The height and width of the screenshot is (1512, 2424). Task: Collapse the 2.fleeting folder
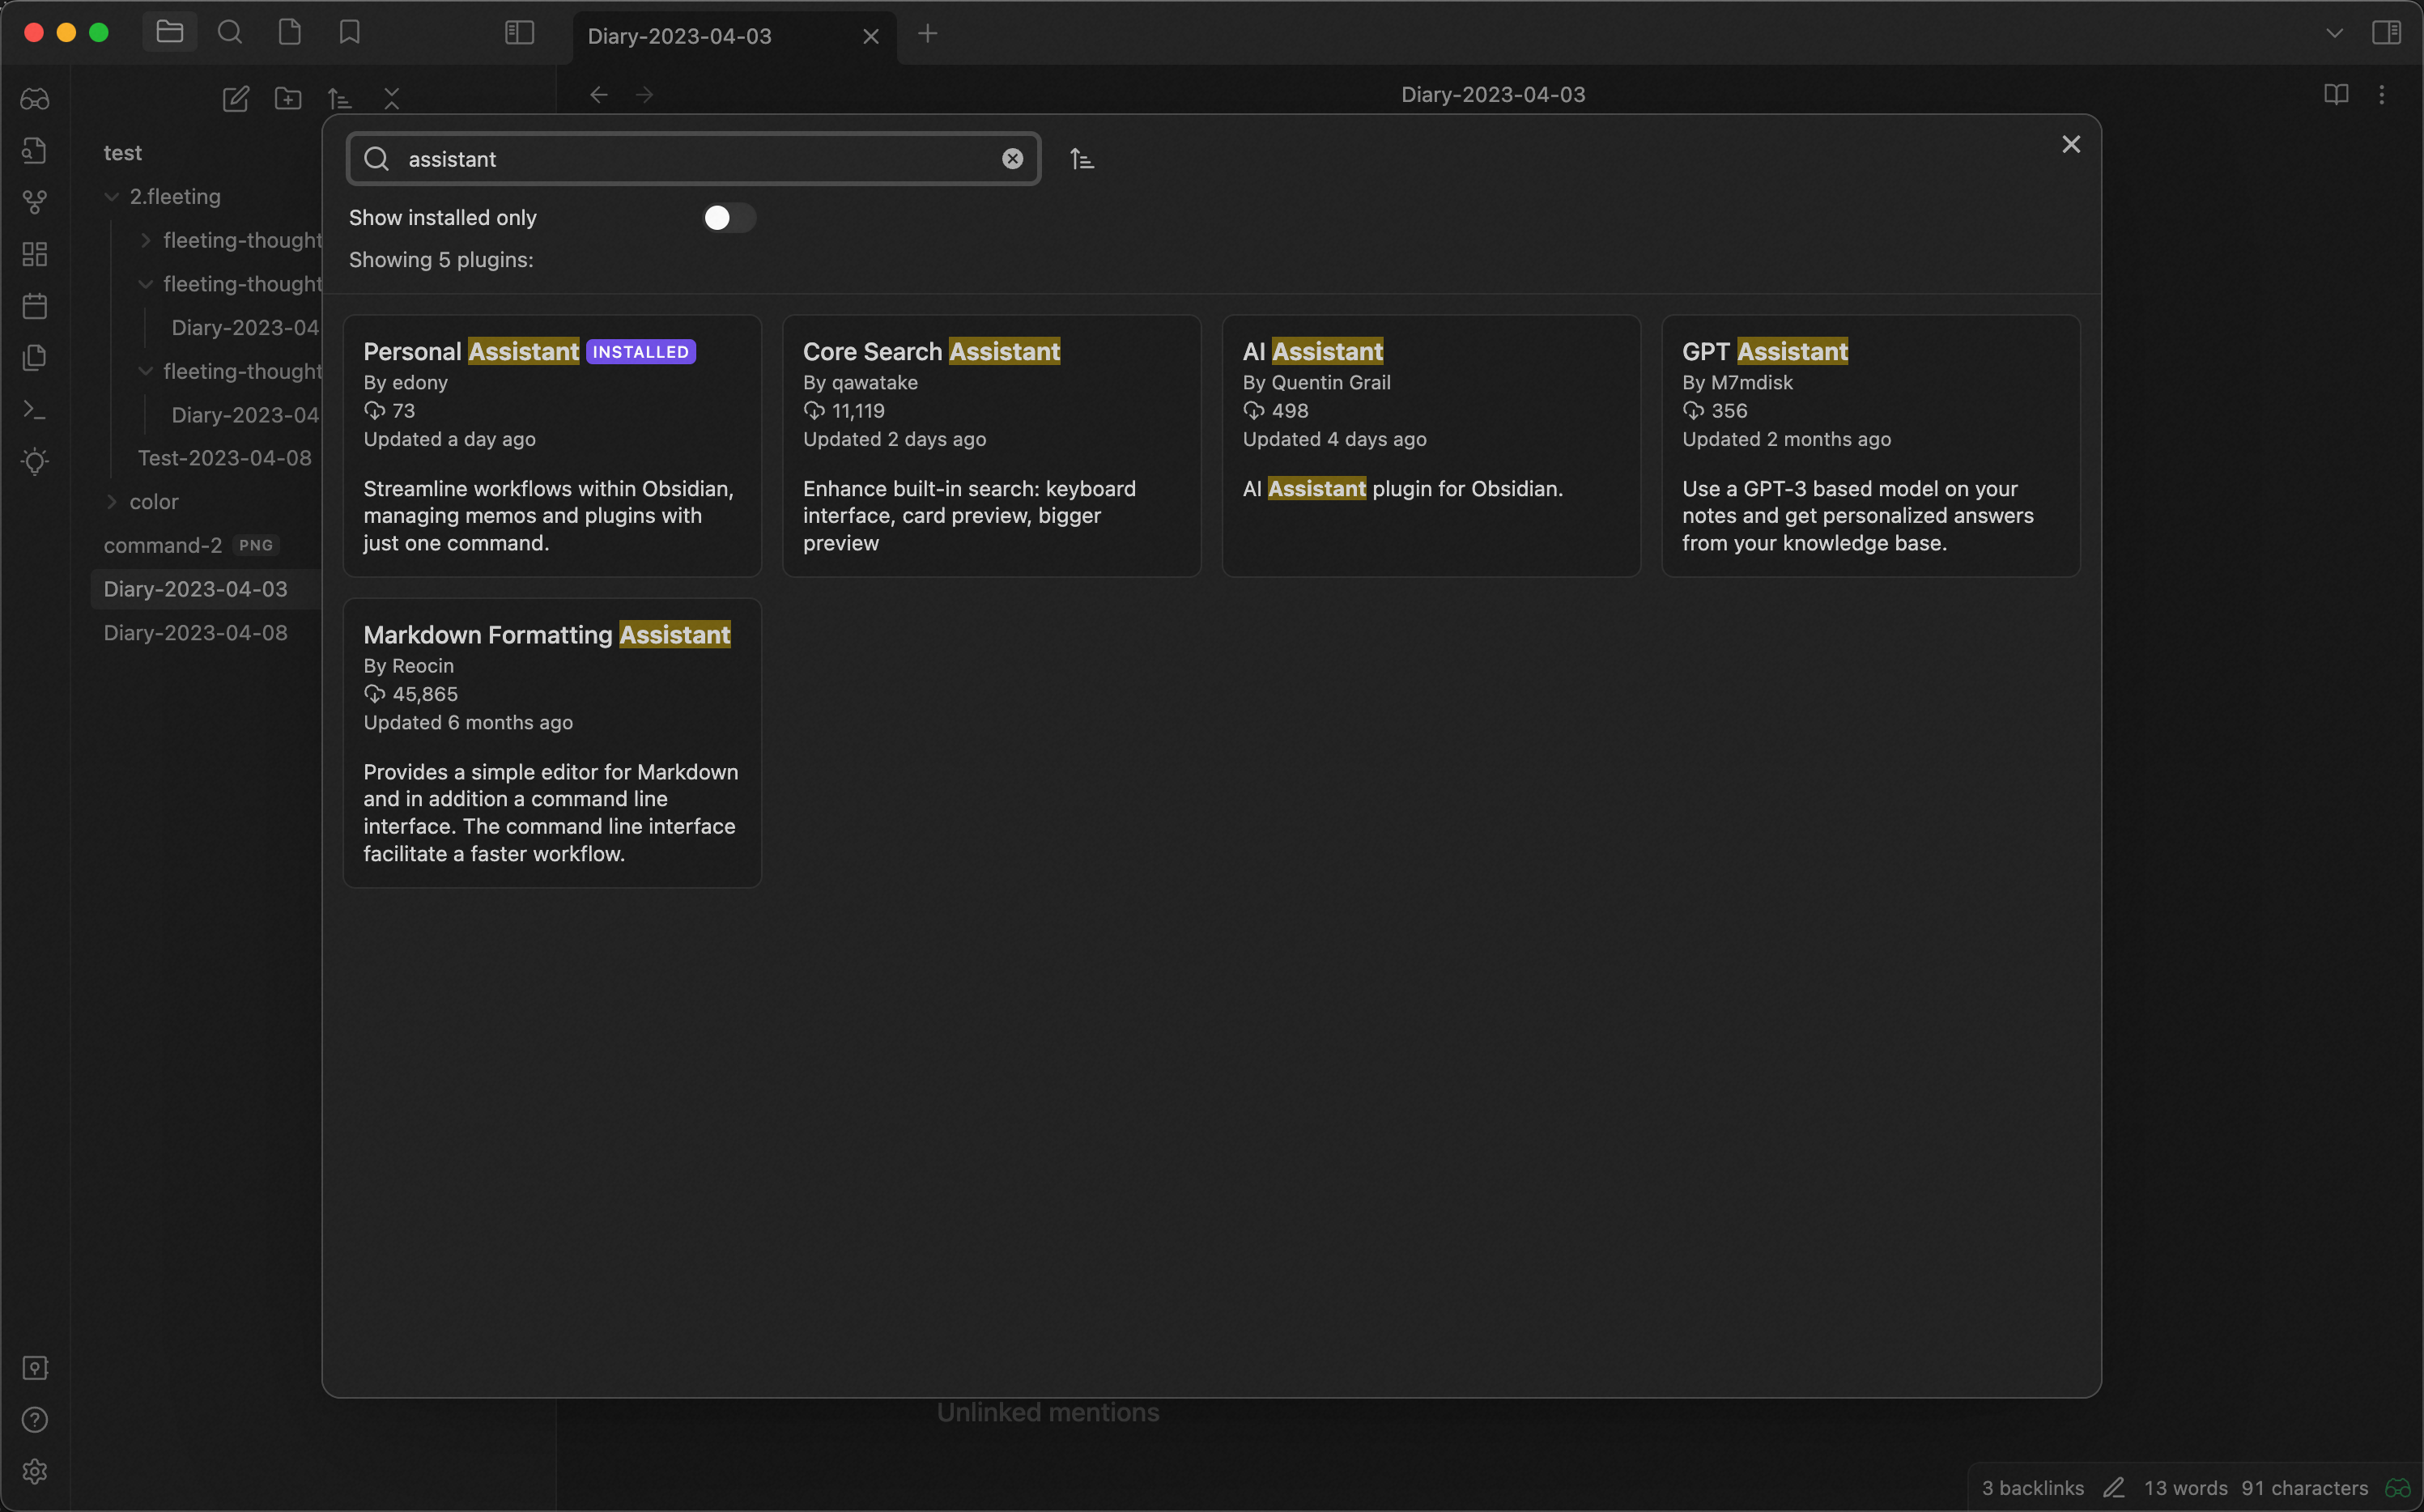(x=112, y=197)
